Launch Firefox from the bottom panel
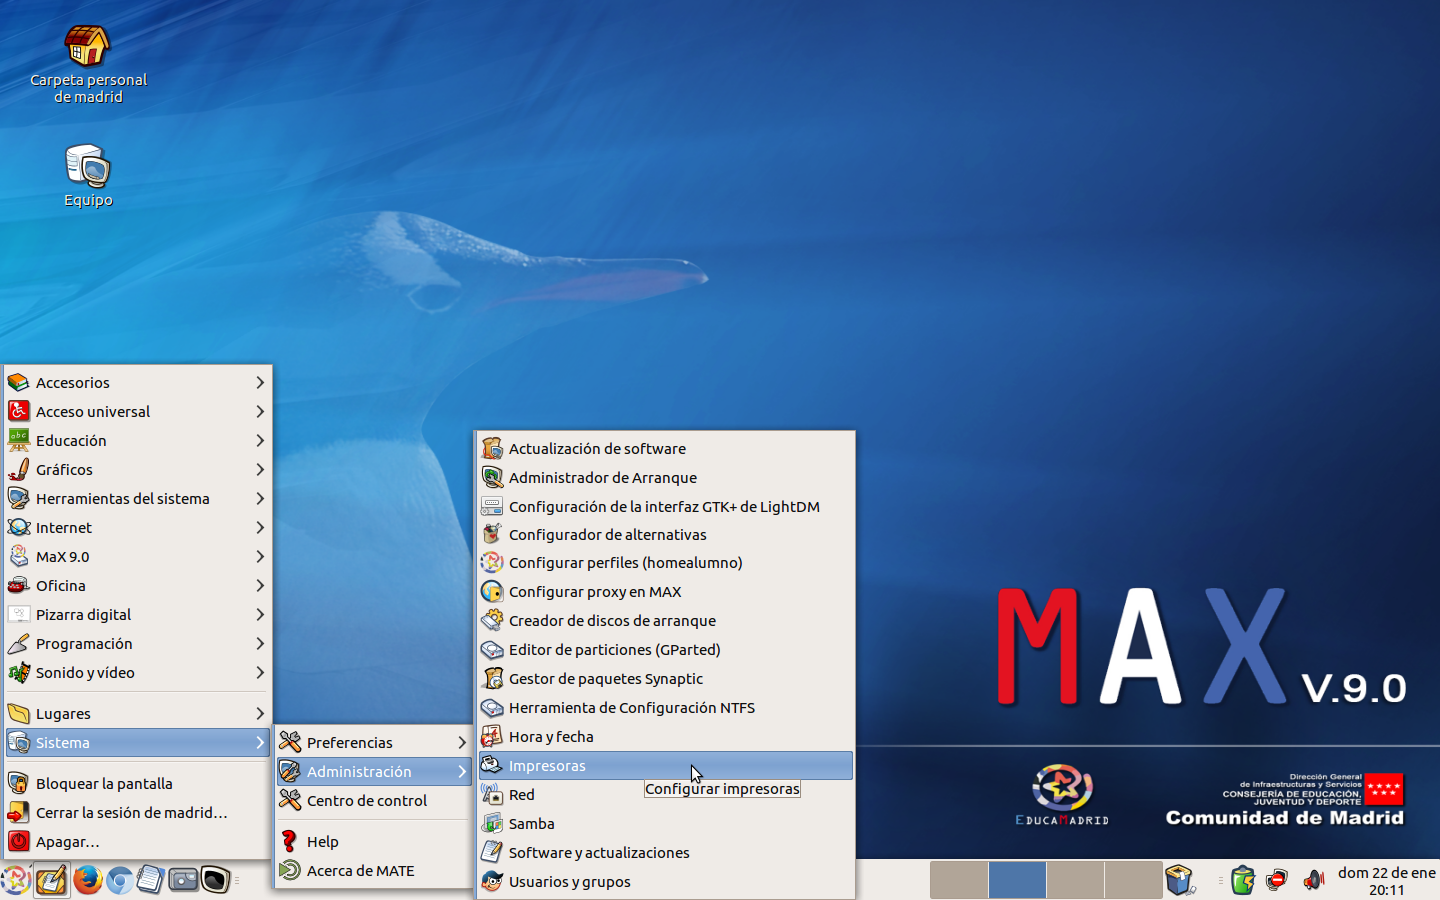This screenshot has height=900, width=1440. coord(88,880)
